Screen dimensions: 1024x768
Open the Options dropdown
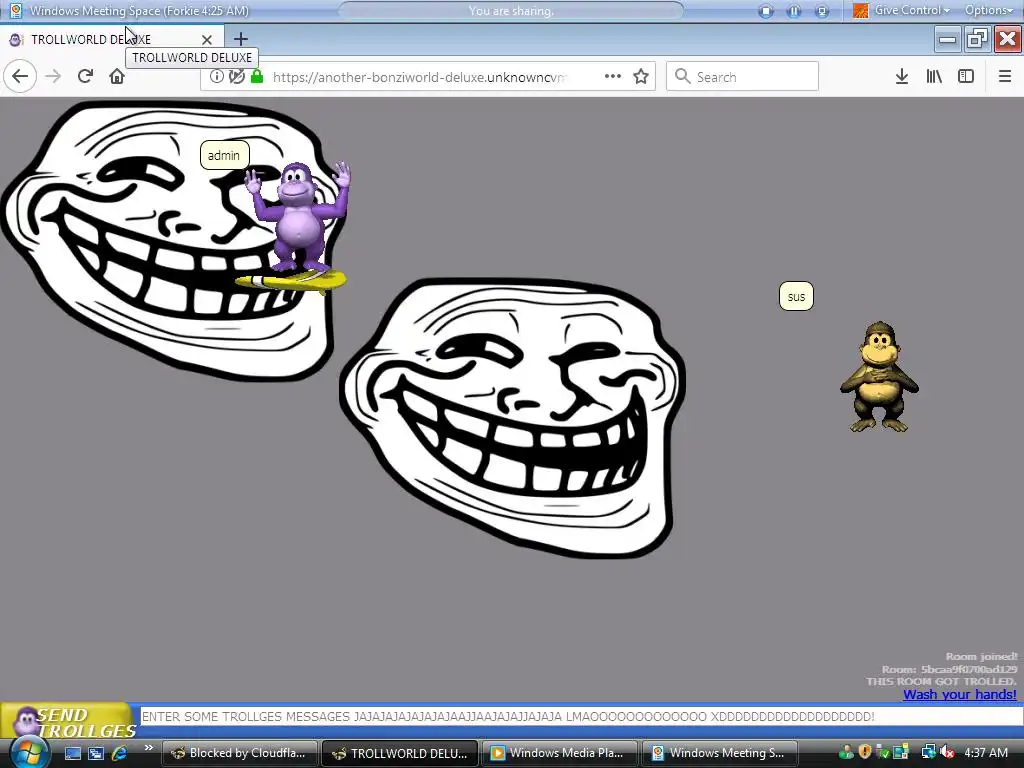click(989, 10)
